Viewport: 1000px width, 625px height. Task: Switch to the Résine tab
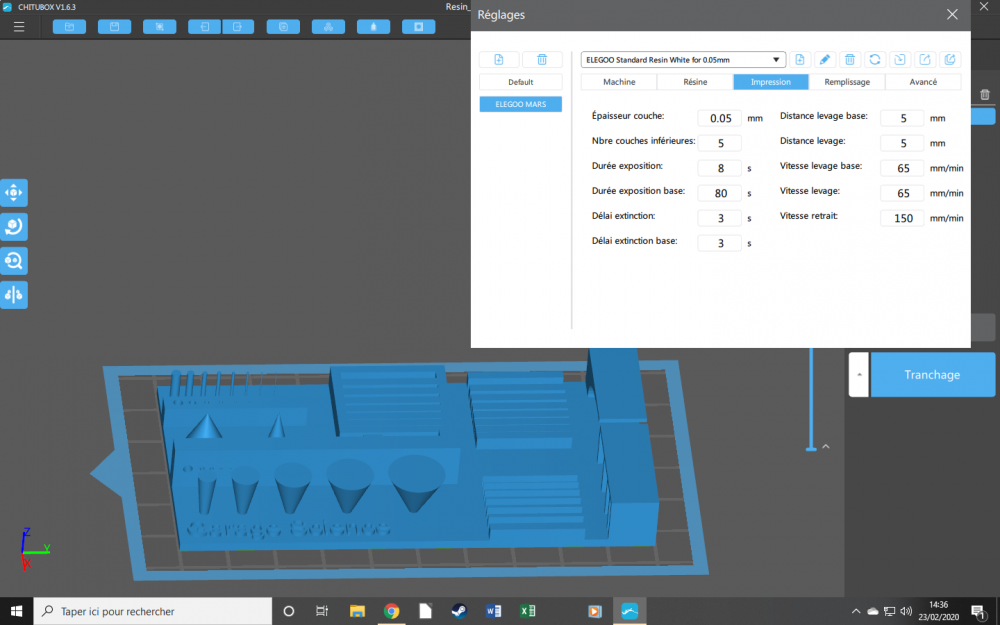pos(695,82)
